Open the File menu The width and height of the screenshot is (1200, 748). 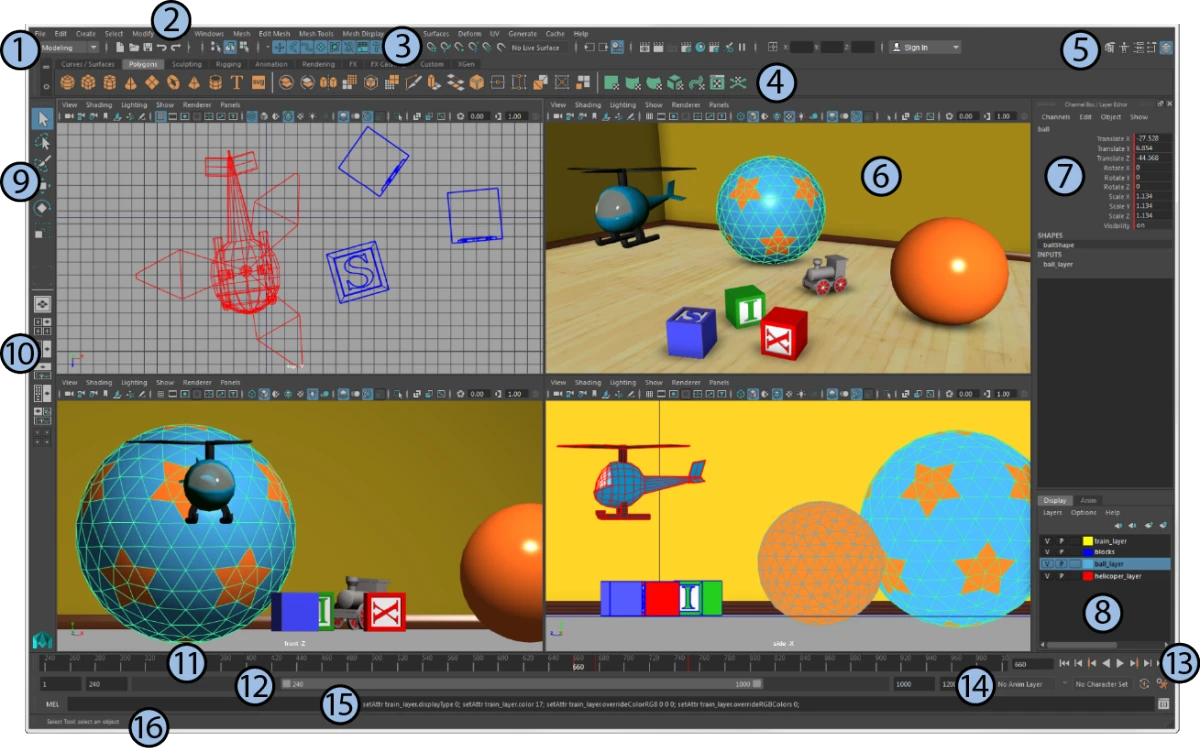coord(40,33)
